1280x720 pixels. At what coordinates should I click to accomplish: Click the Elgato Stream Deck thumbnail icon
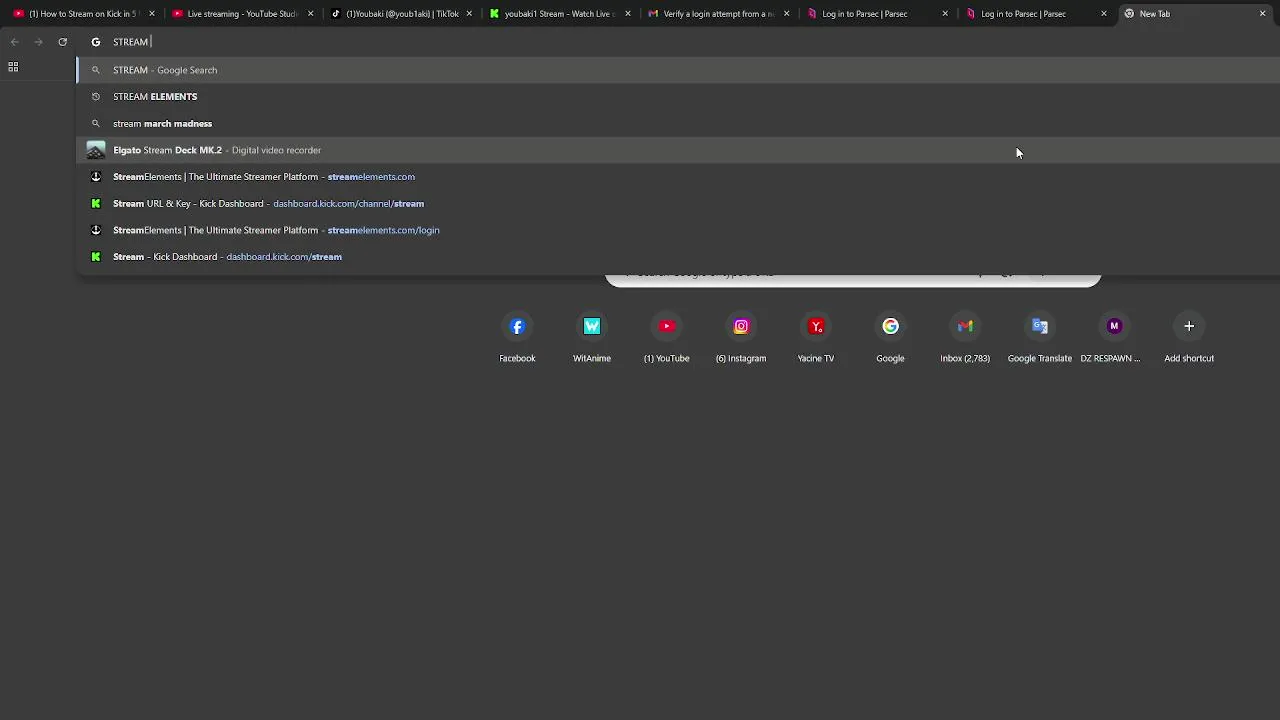click(96, 150)
